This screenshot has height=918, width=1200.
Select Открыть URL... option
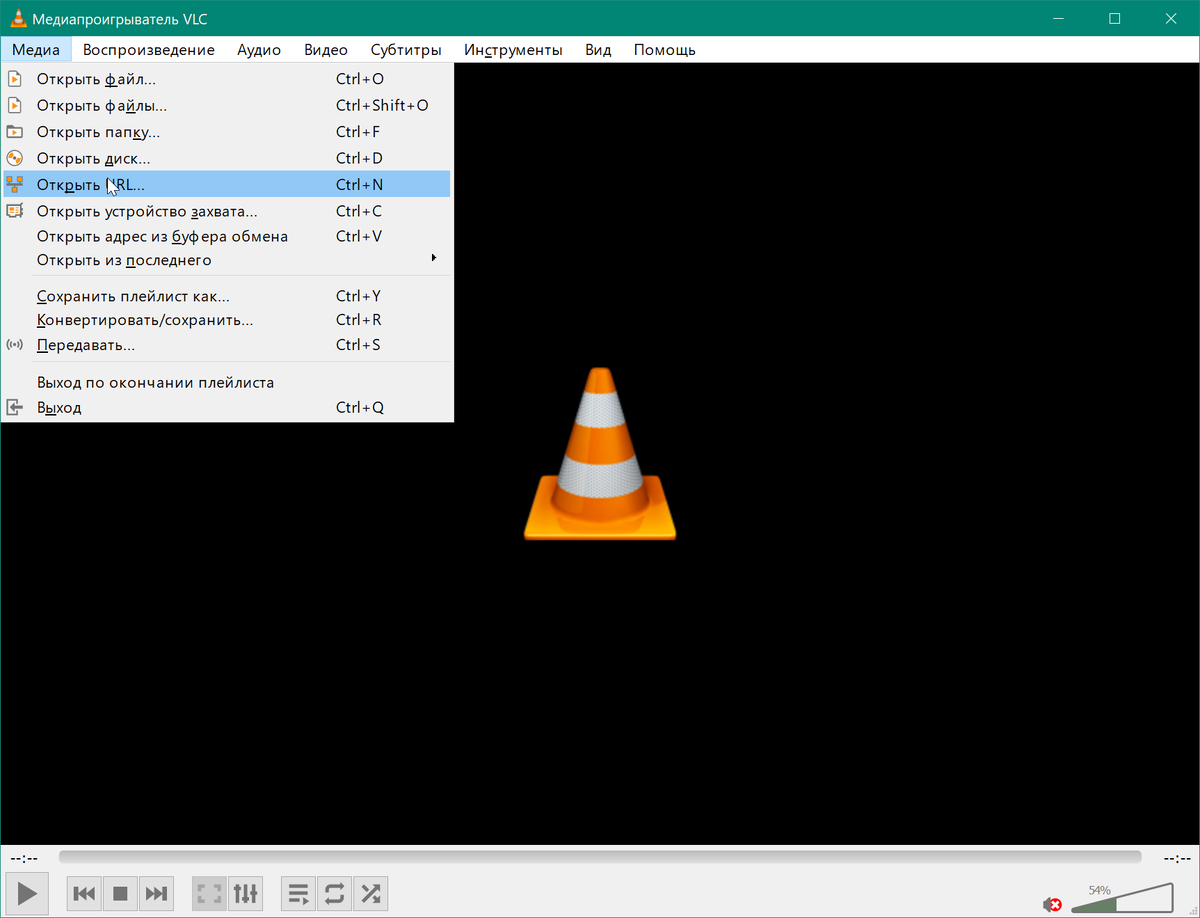coord(226,184)
